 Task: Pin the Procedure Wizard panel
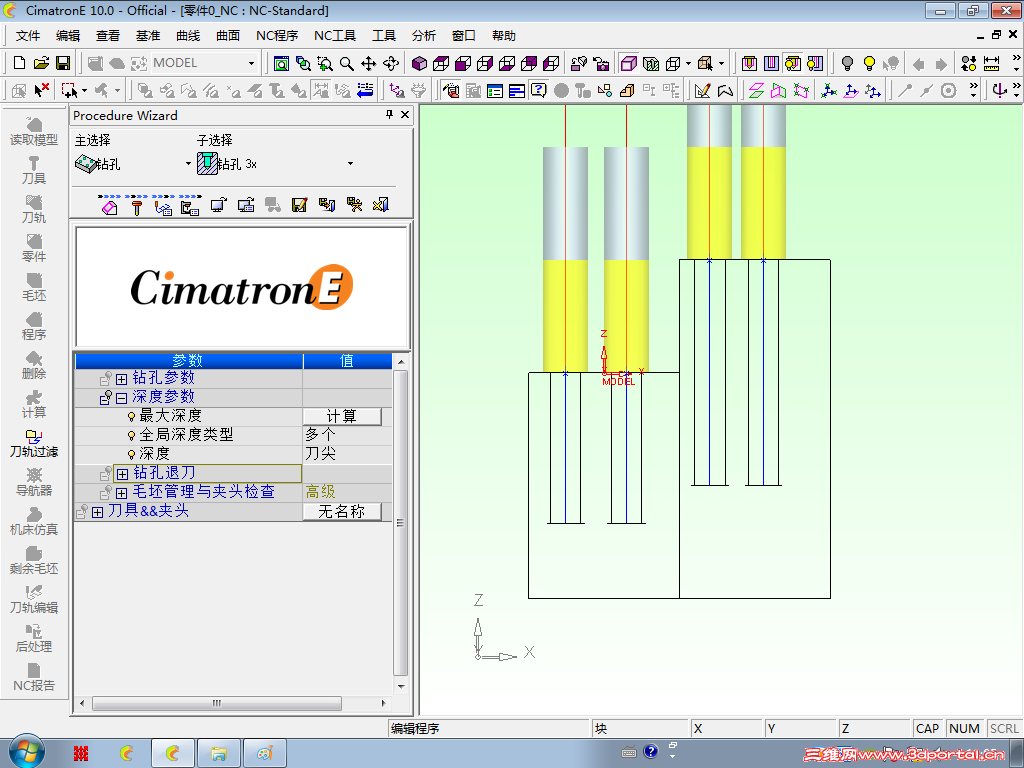pyautogui.click(x=389, y=115)
